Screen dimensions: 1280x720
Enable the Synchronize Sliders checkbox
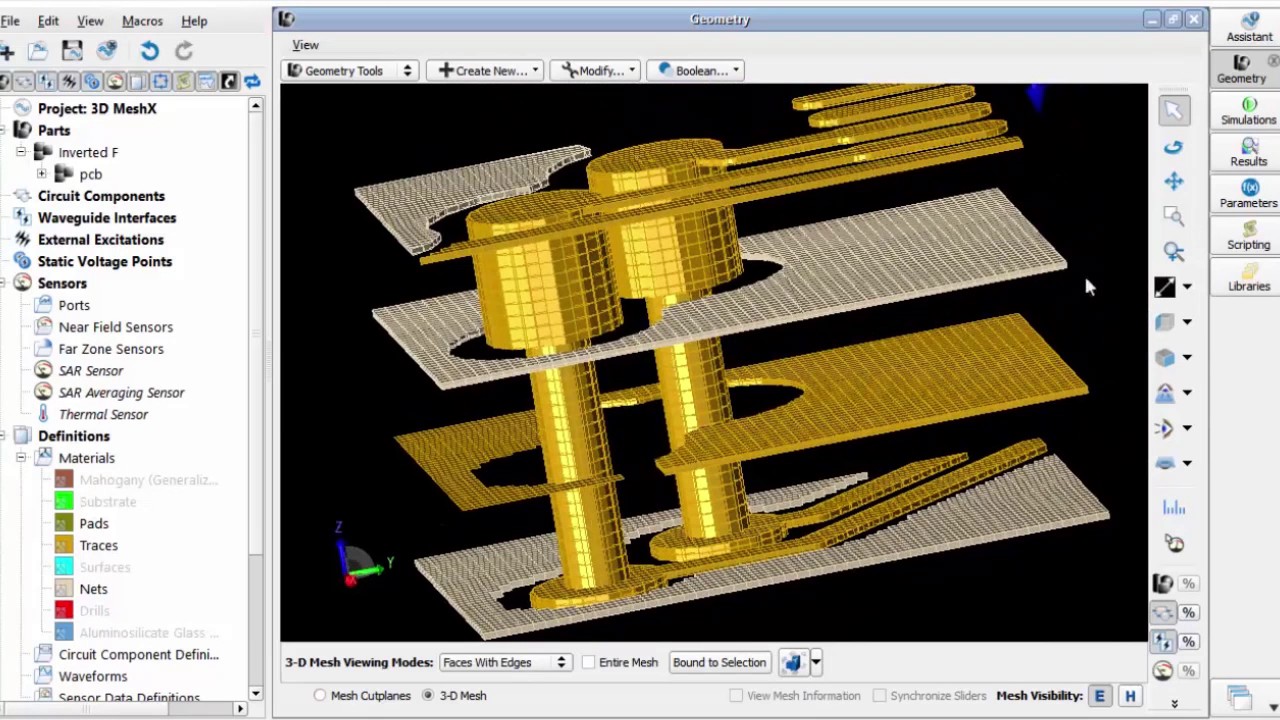(x=880, y=695)
